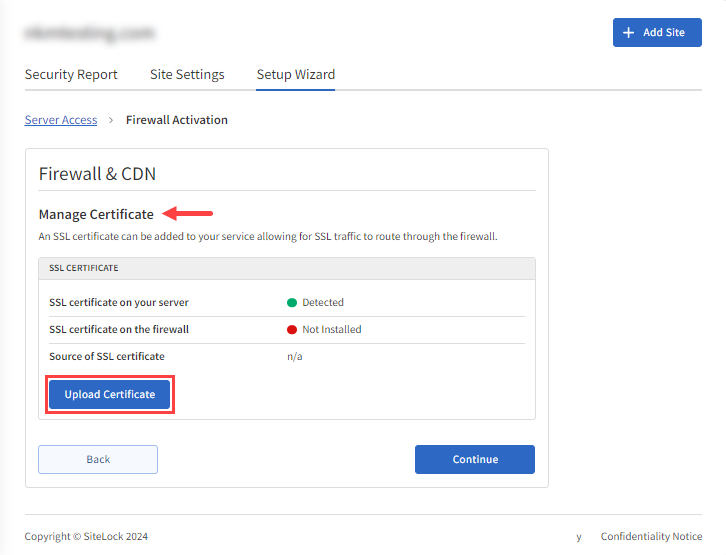
Task: Click the green Detected status dot
Action: point(292,302)
